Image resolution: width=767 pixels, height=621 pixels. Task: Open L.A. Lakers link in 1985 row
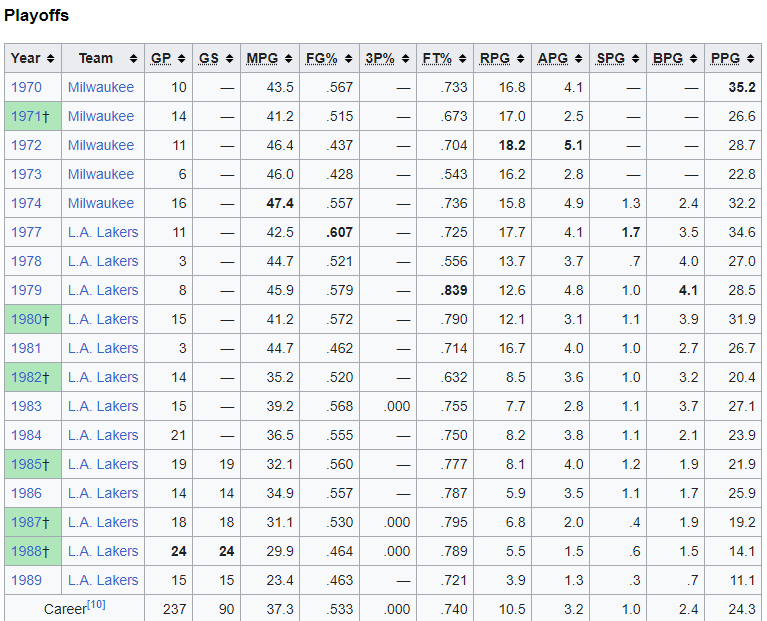(103, 464)
